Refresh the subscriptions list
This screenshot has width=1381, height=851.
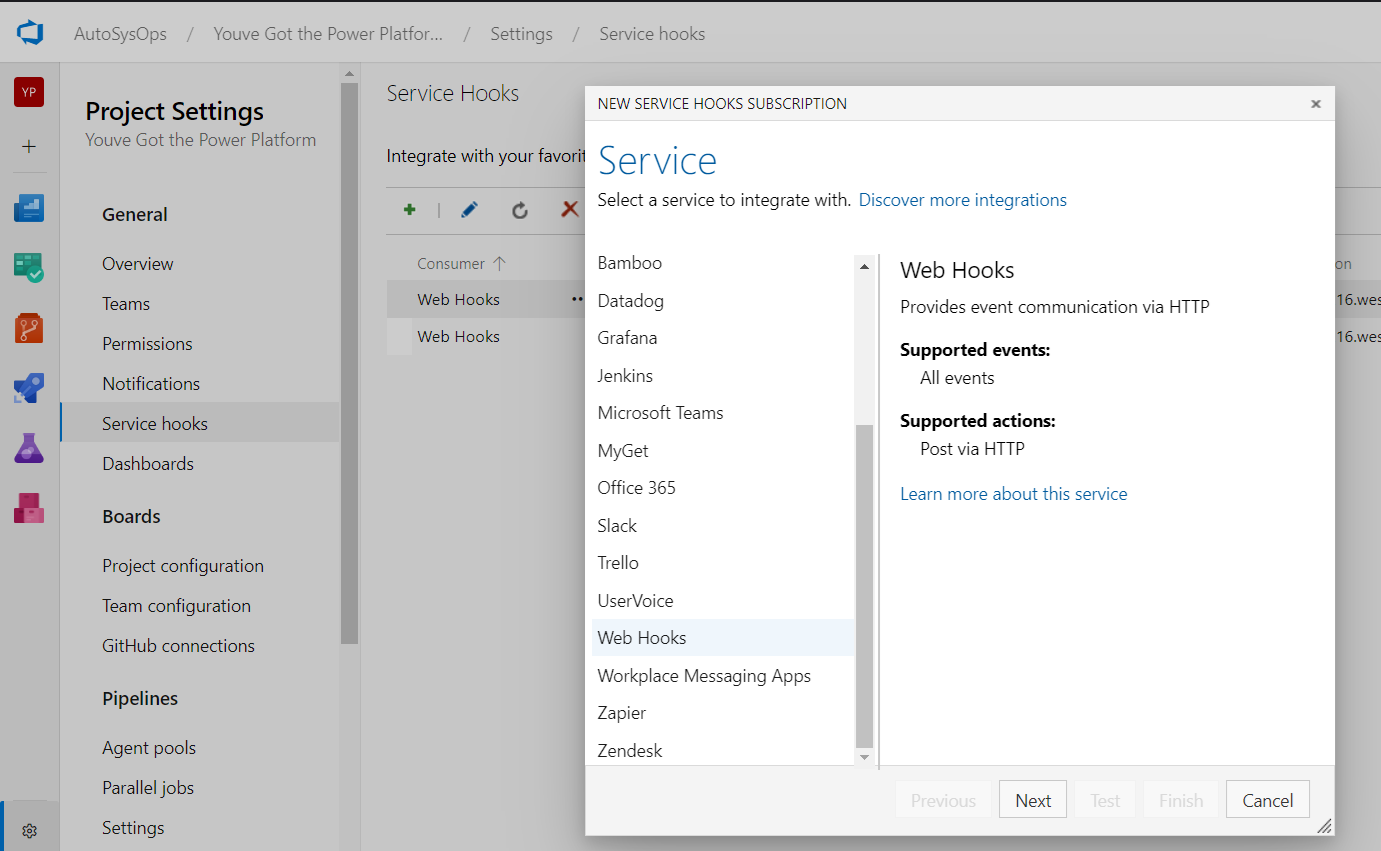[x=520, y=210]
